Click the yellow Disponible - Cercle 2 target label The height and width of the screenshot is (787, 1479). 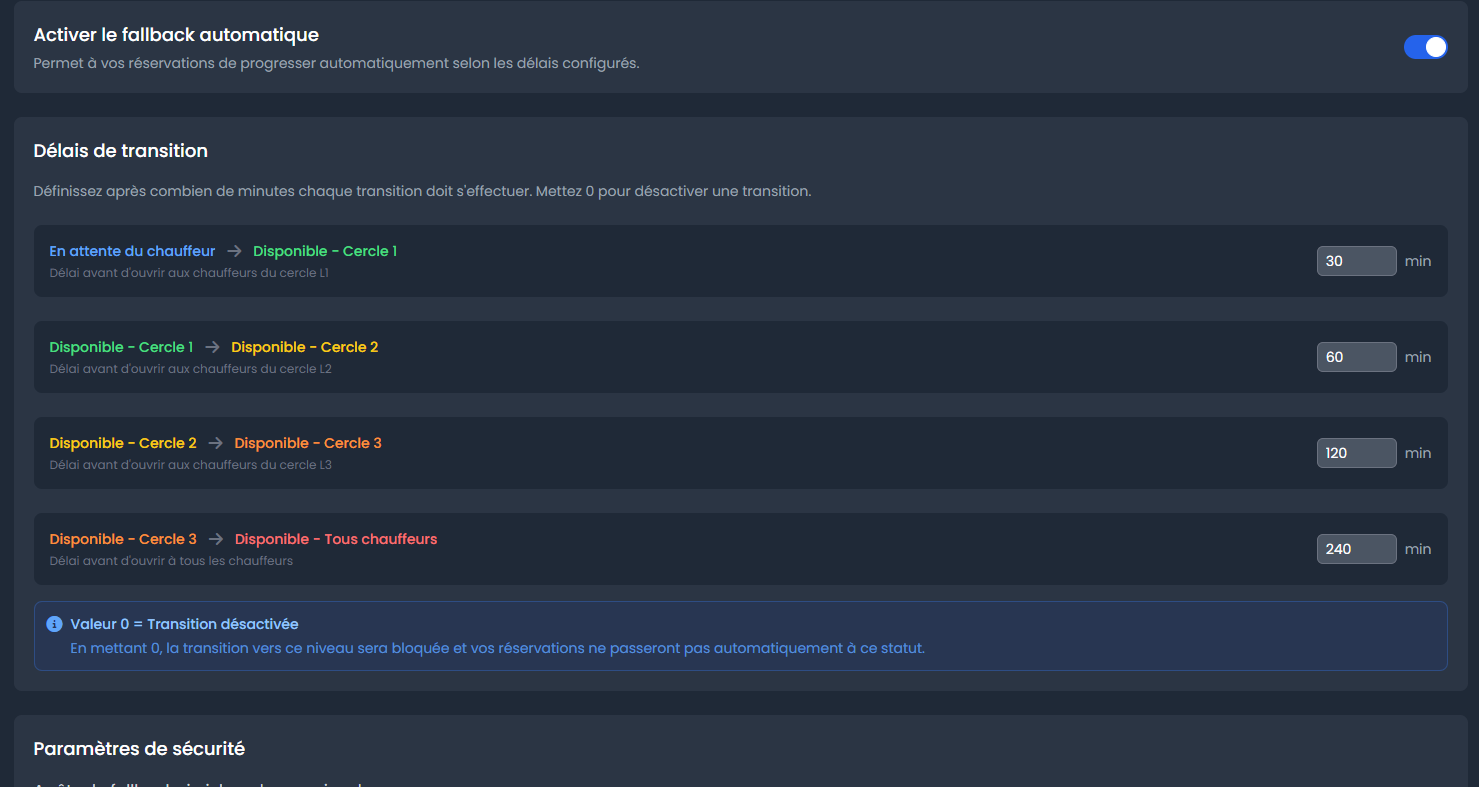(x=305, y=347)
